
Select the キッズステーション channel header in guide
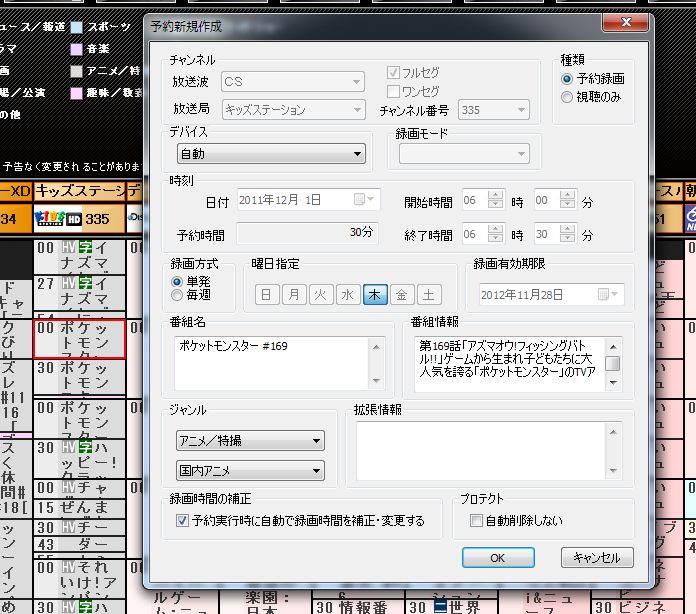80,191
